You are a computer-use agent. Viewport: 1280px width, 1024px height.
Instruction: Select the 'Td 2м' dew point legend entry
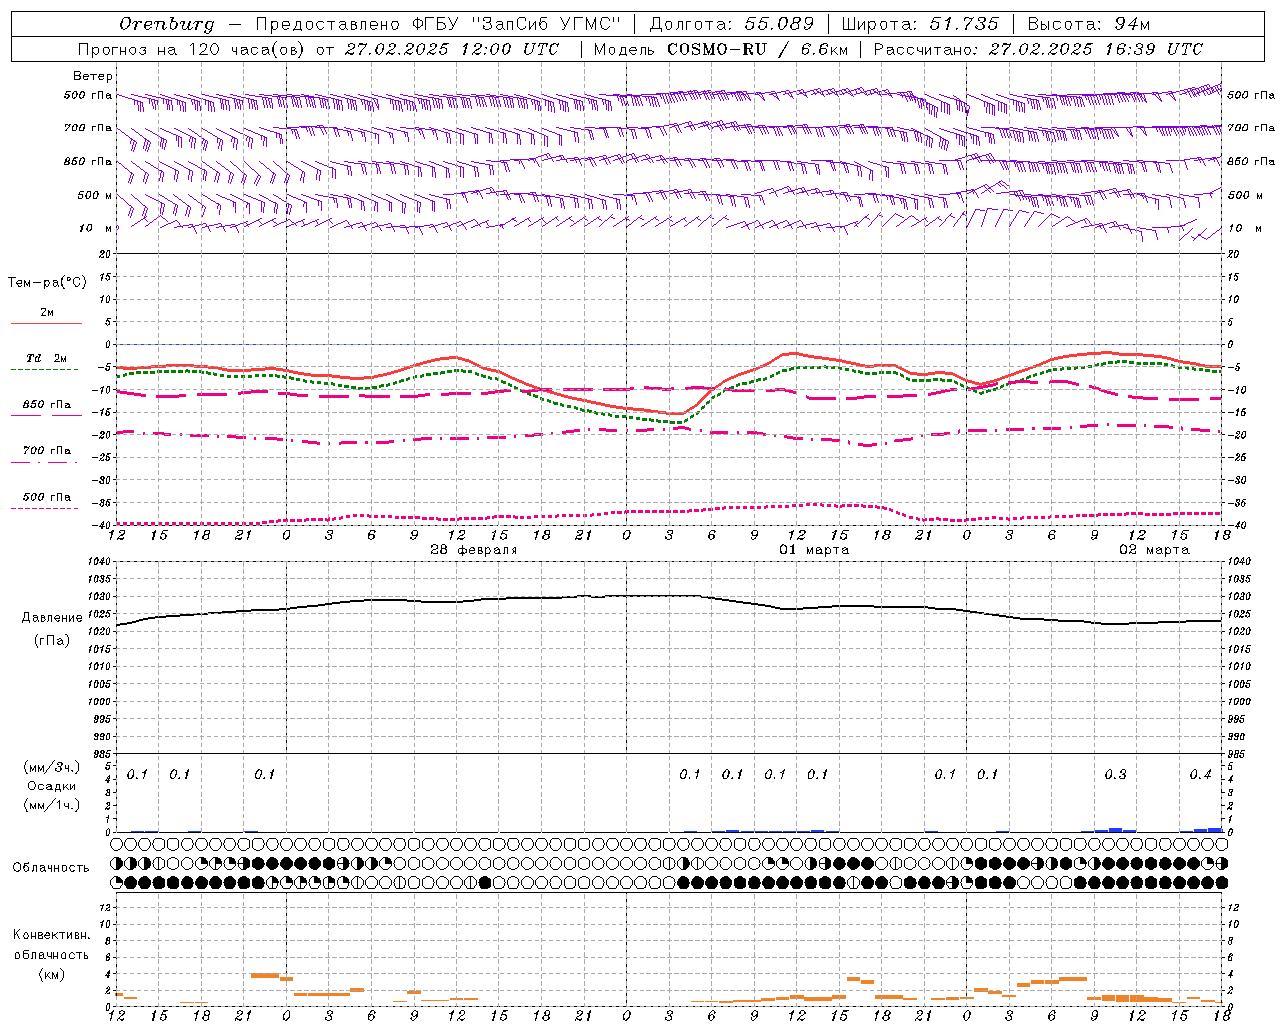point(46,358)
